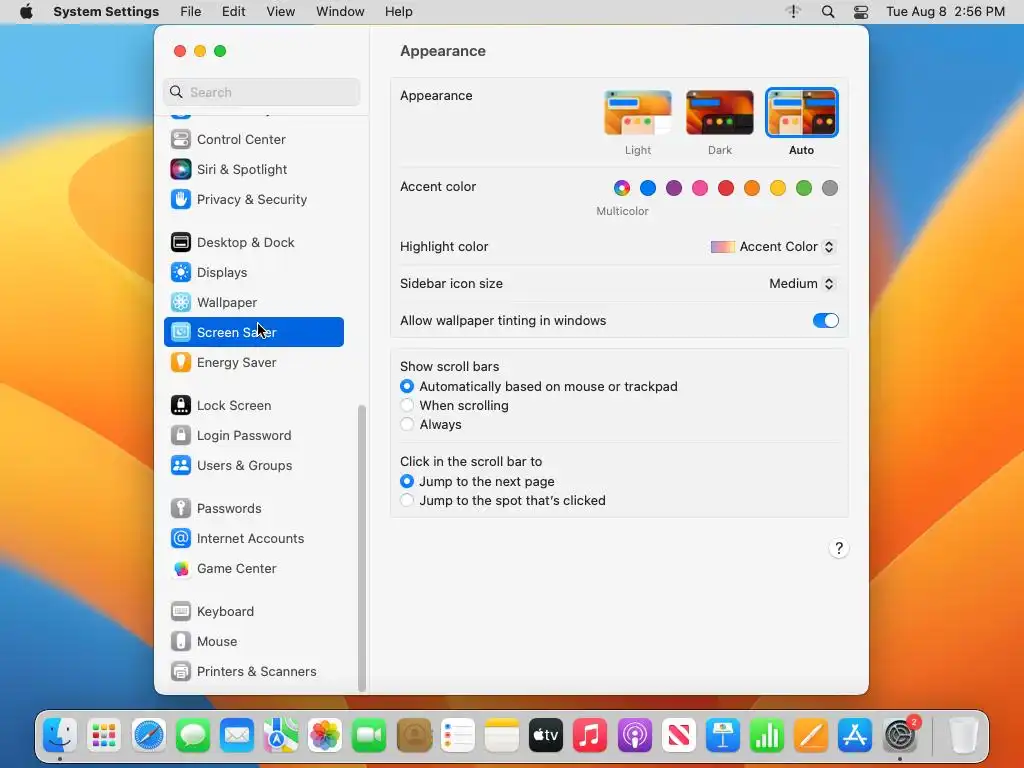The width and height of the screenshot is (1024, 768).
Task: Open Photos app in Dock
Action: coord(325,735)
